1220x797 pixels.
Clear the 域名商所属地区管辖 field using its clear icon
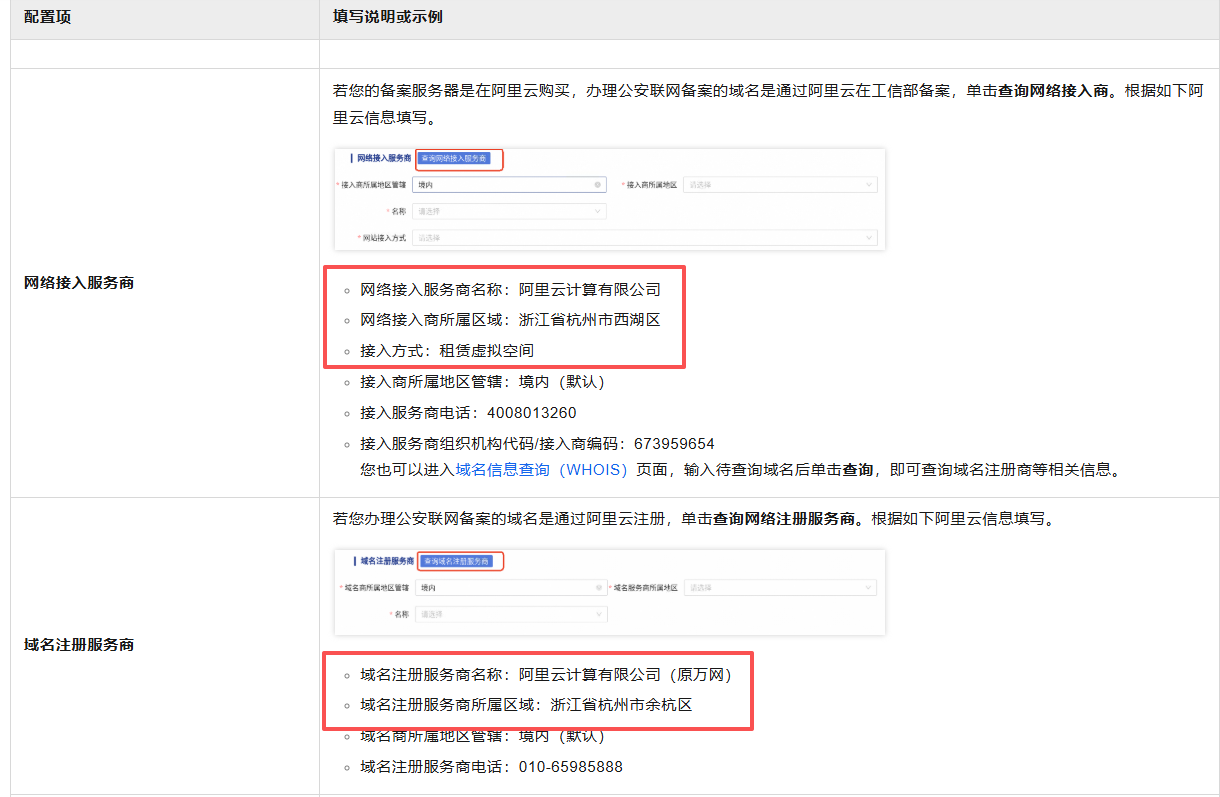click(x=598, y=588)
